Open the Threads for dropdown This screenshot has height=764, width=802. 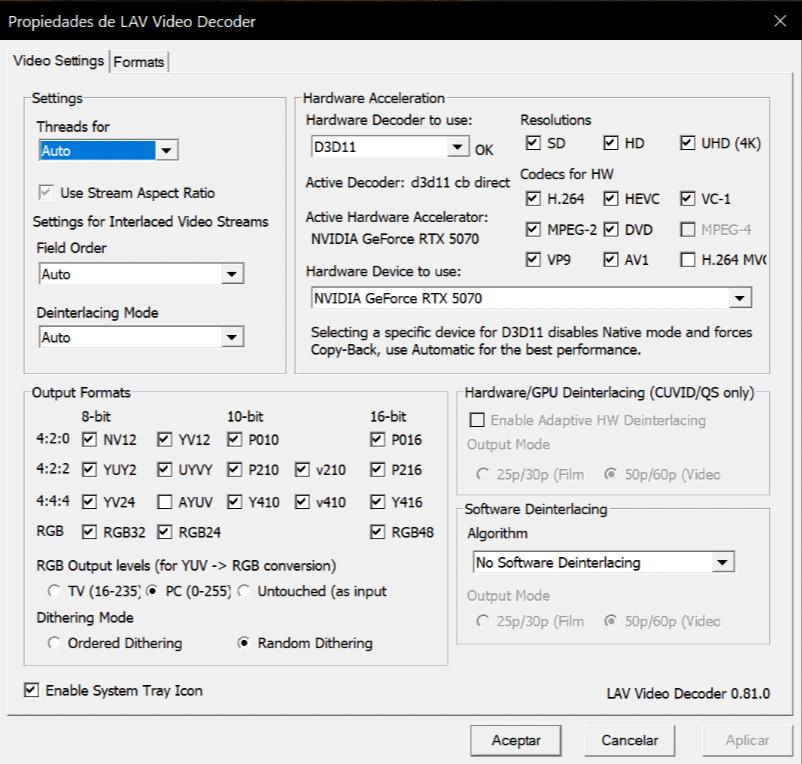pyautogui.click(x=167, y=151)
